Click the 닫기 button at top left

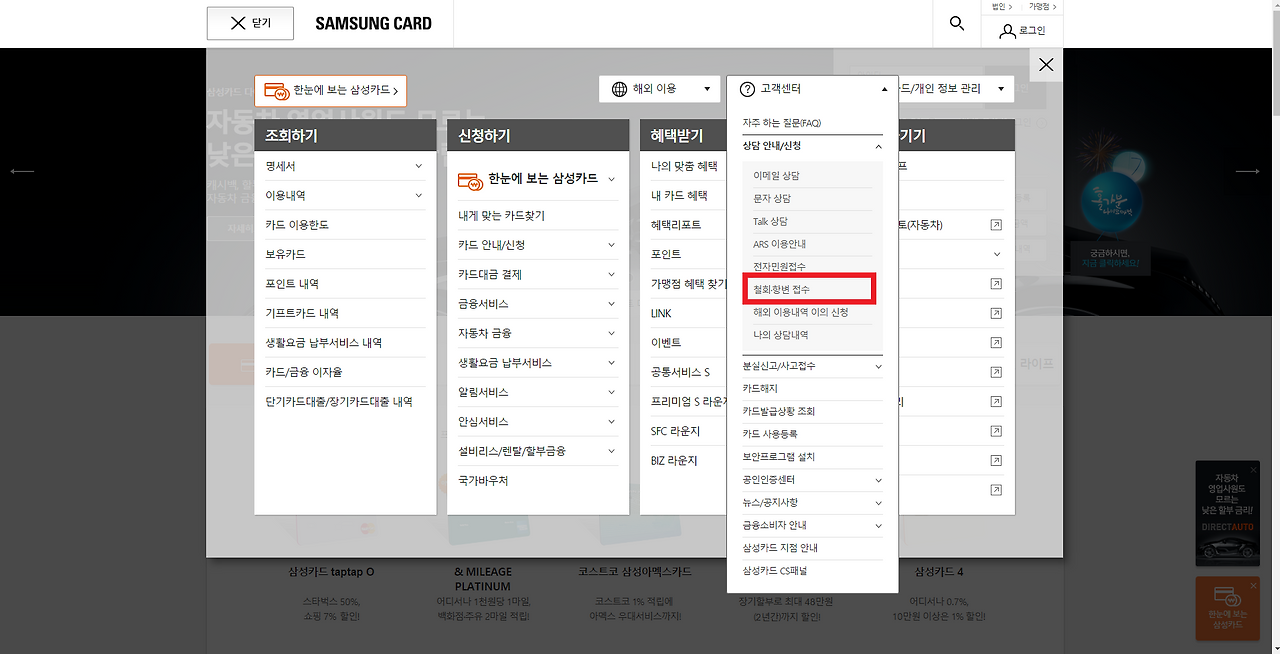pos(250,23)
